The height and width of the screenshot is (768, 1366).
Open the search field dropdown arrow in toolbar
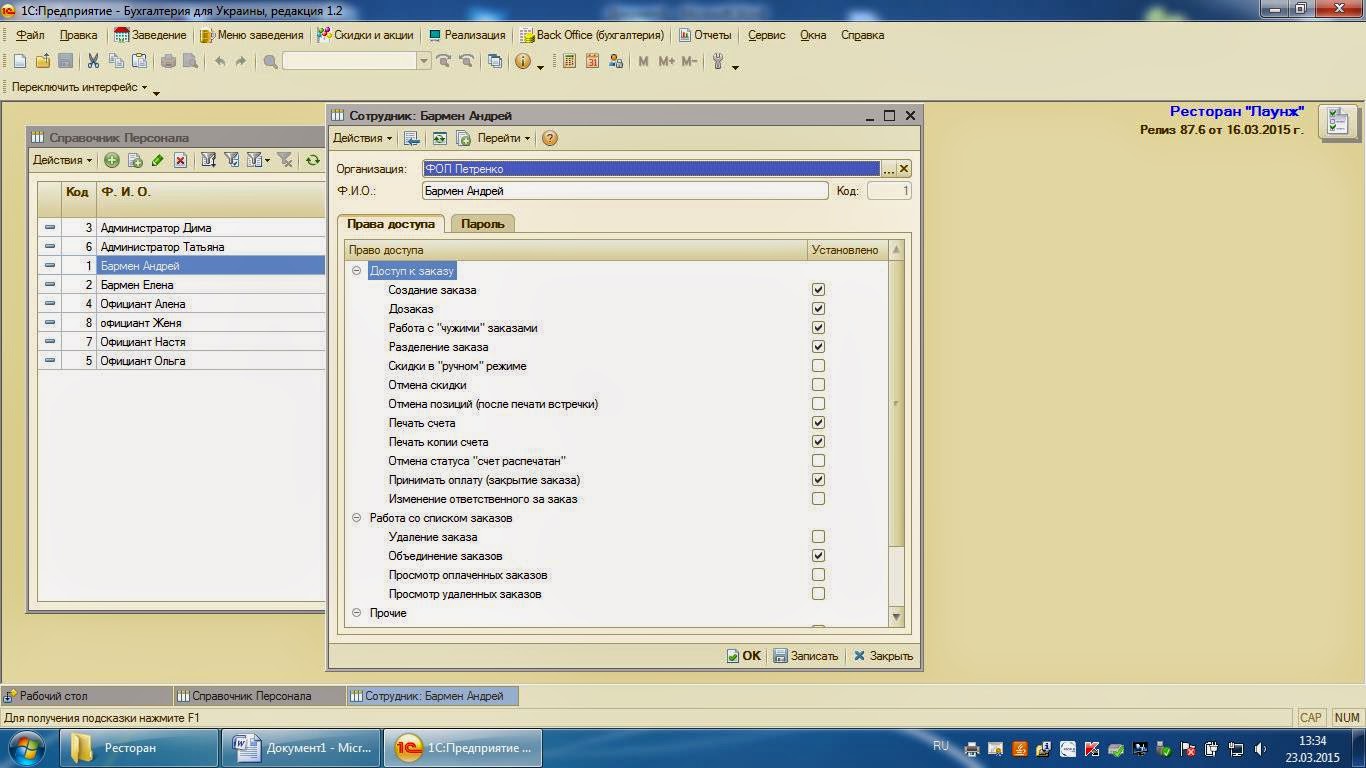[x=424, y=61]
